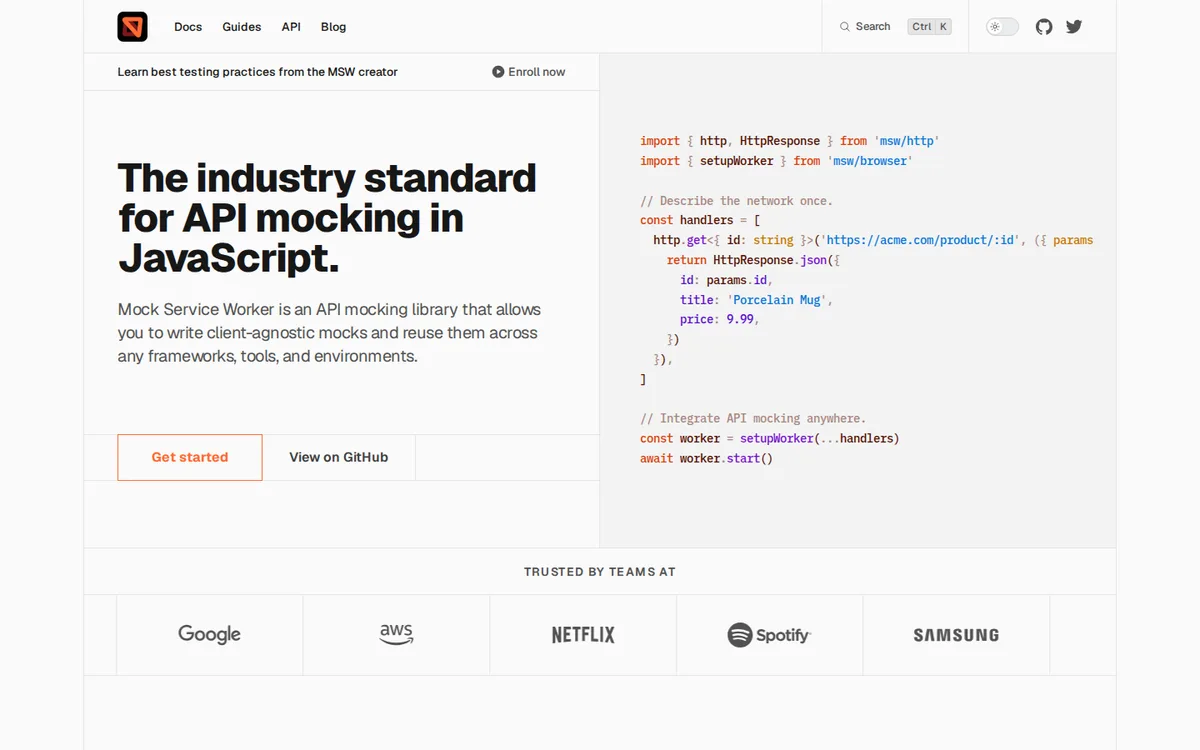Screen dimensions: 1200x750
Task: Click 'Learn best testing practices' banner text
Action: point(258,72)
